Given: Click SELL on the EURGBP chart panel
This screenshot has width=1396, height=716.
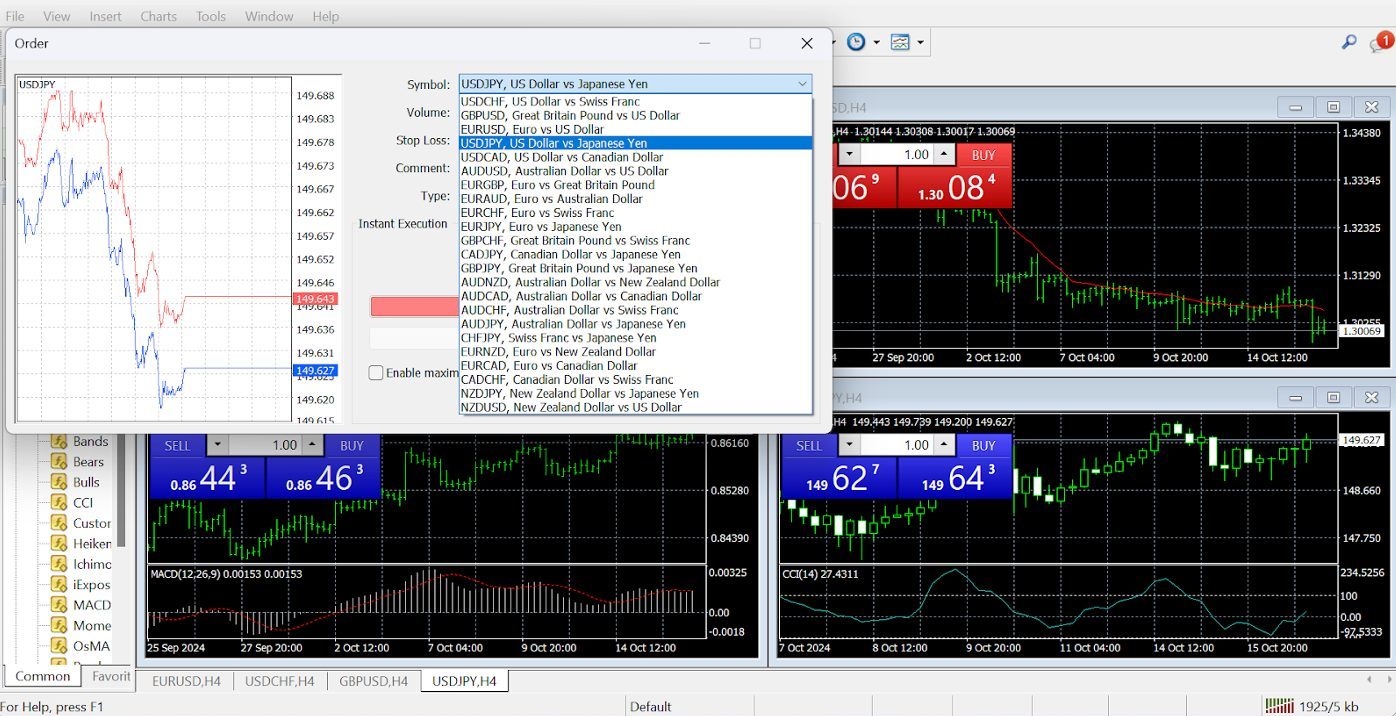Looking at the screenshot, I should [x=177, y=446].
